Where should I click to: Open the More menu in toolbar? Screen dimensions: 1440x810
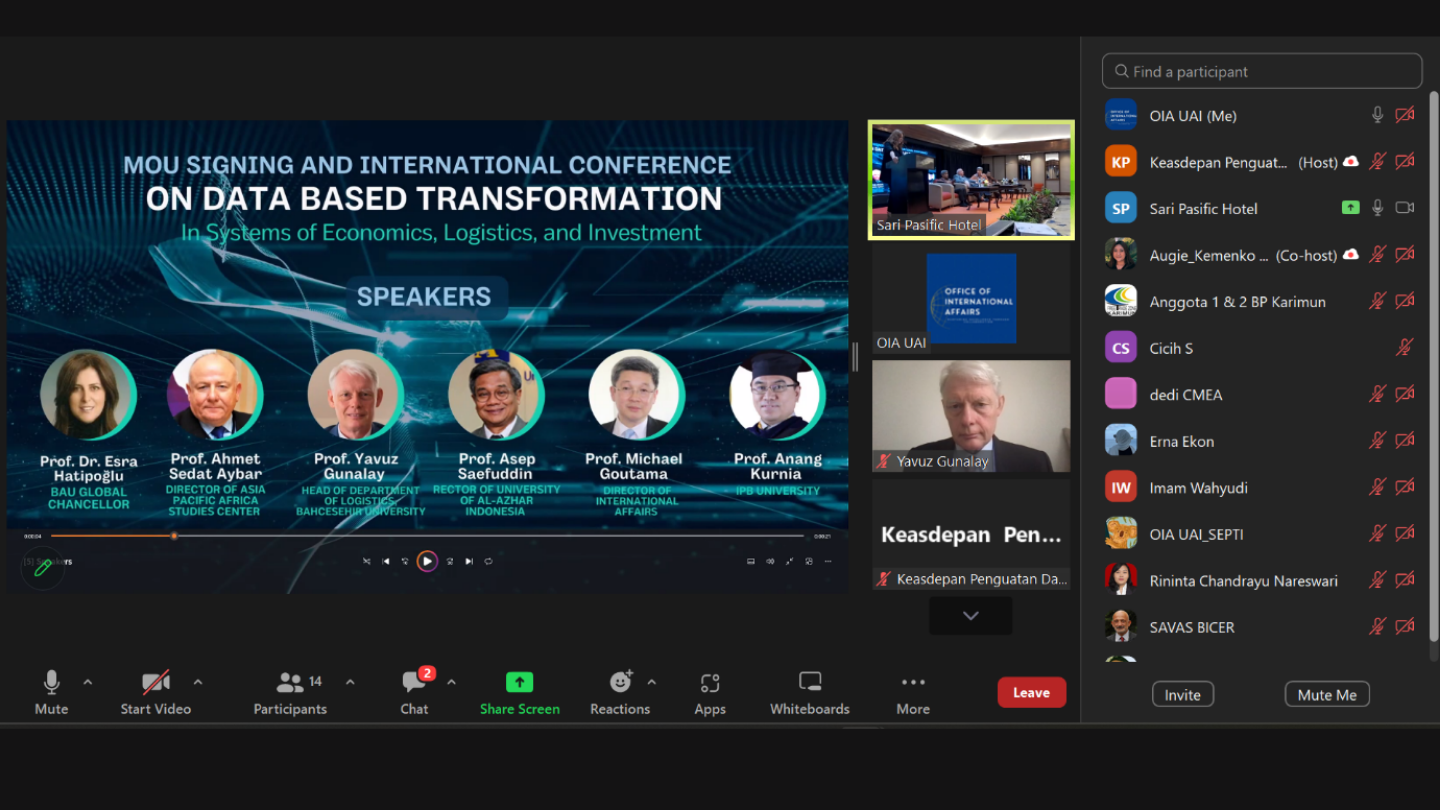tap(913, 692)
